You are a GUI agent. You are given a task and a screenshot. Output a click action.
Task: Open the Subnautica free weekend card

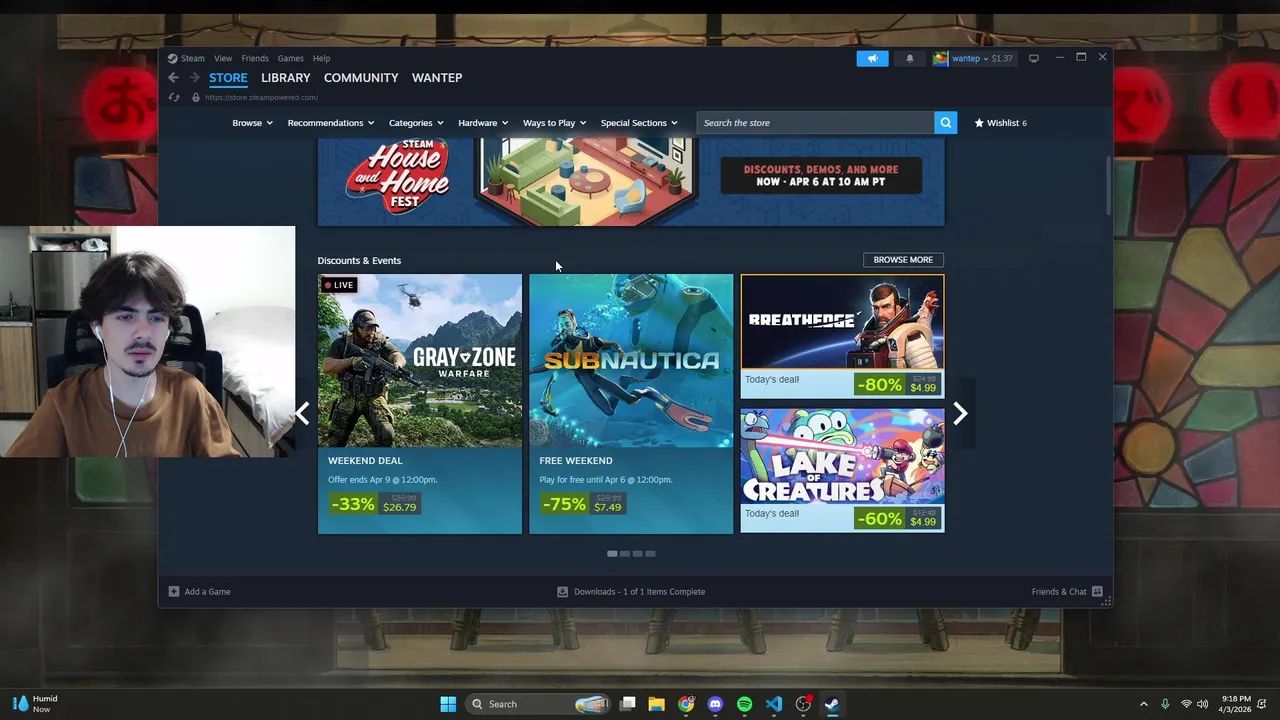pyautogui.click(x=631, y=404)
